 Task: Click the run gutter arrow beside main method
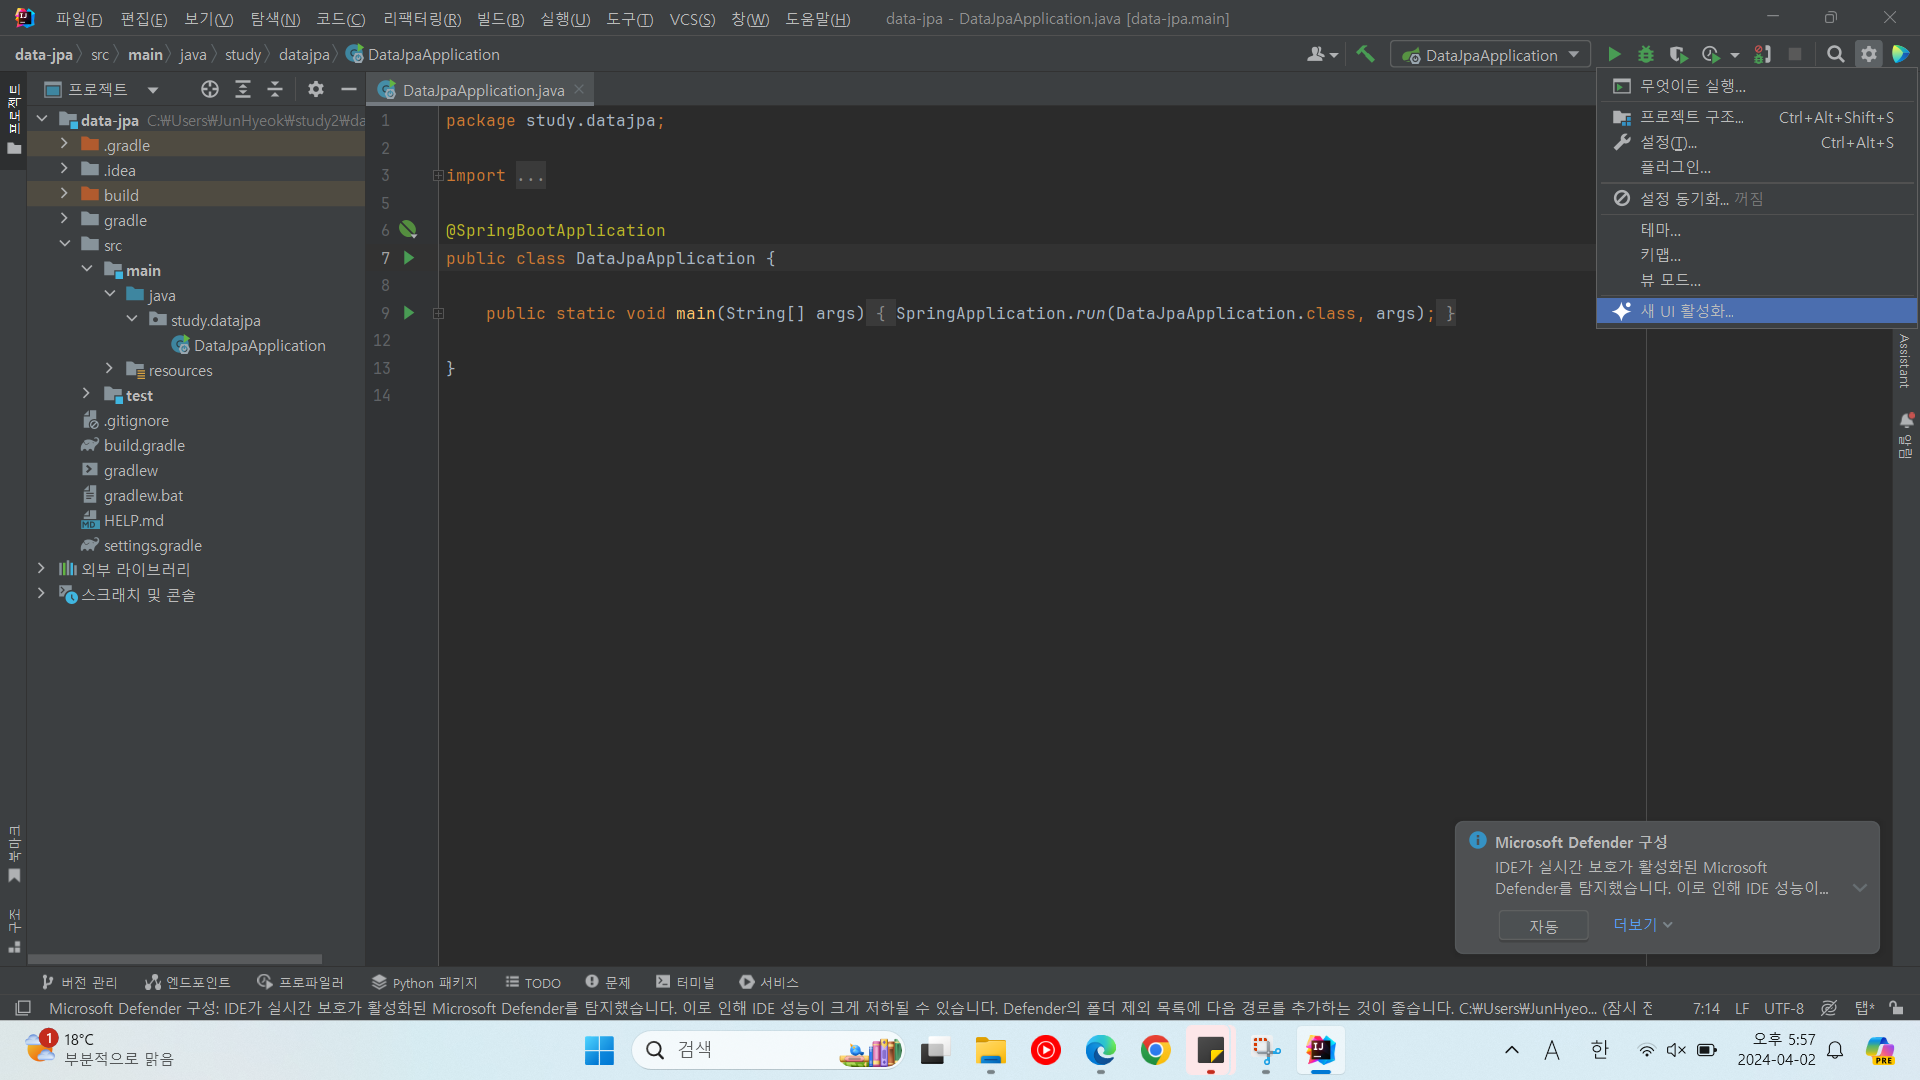(x=409, y=313)
